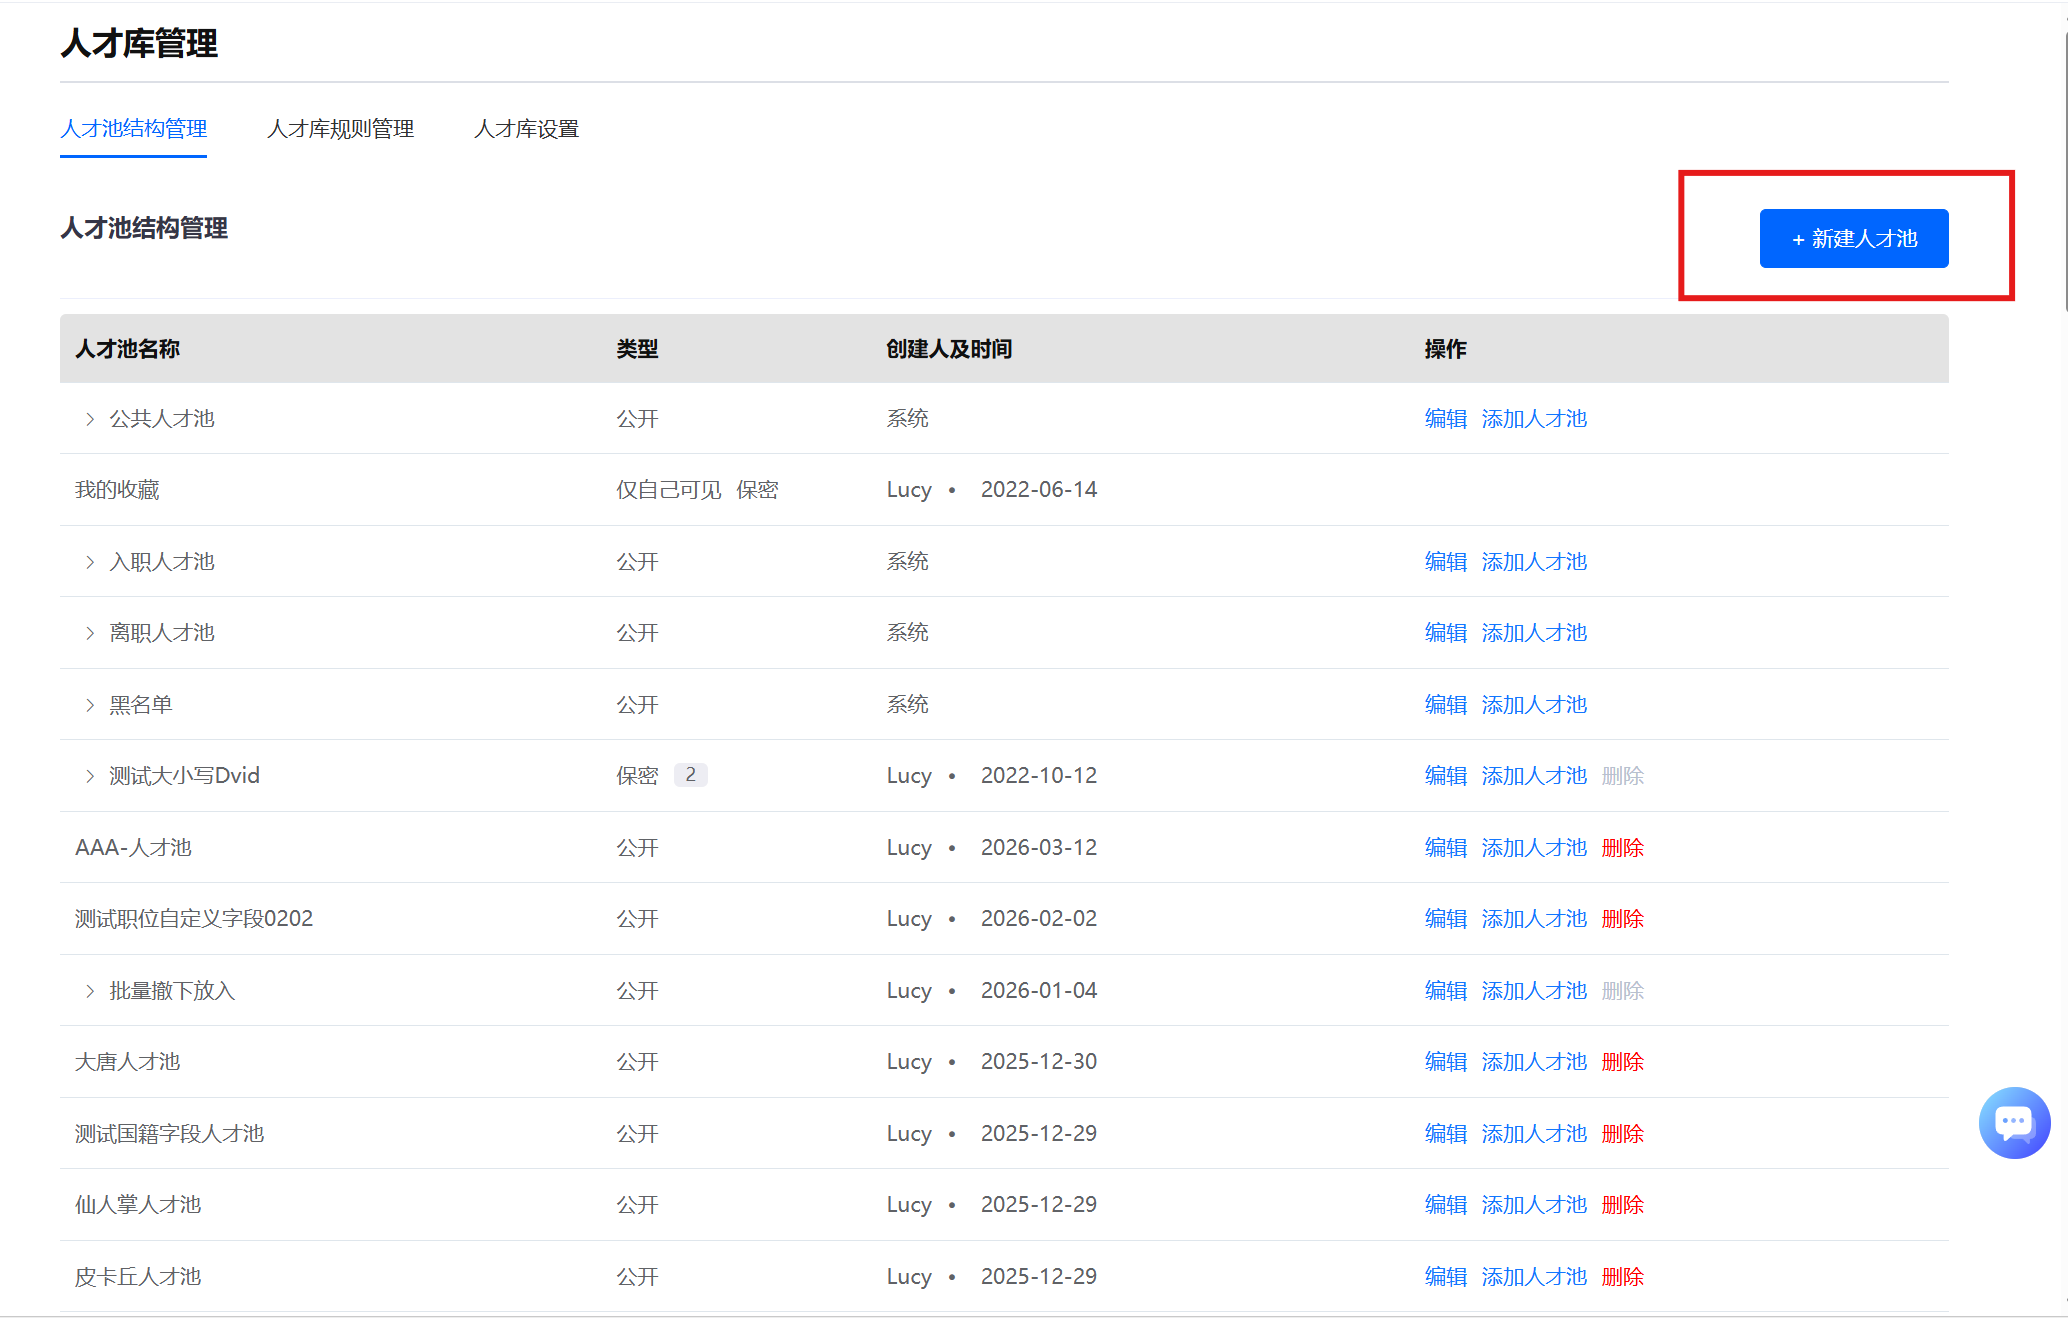This screenshot has width=2068, height=1318.
Task: Open the chat support bubble icon
Action: click(2014, 1122)
